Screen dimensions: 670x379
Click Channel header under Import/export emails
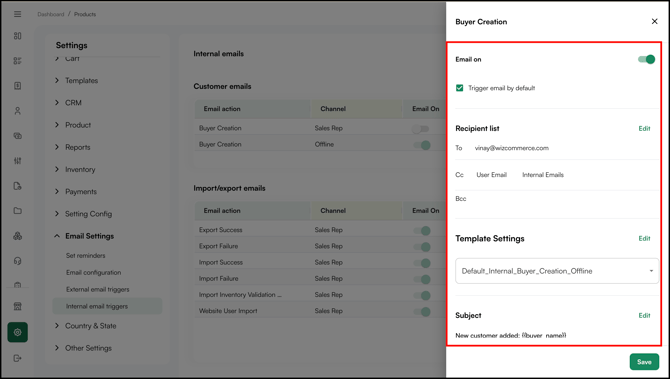333,211
